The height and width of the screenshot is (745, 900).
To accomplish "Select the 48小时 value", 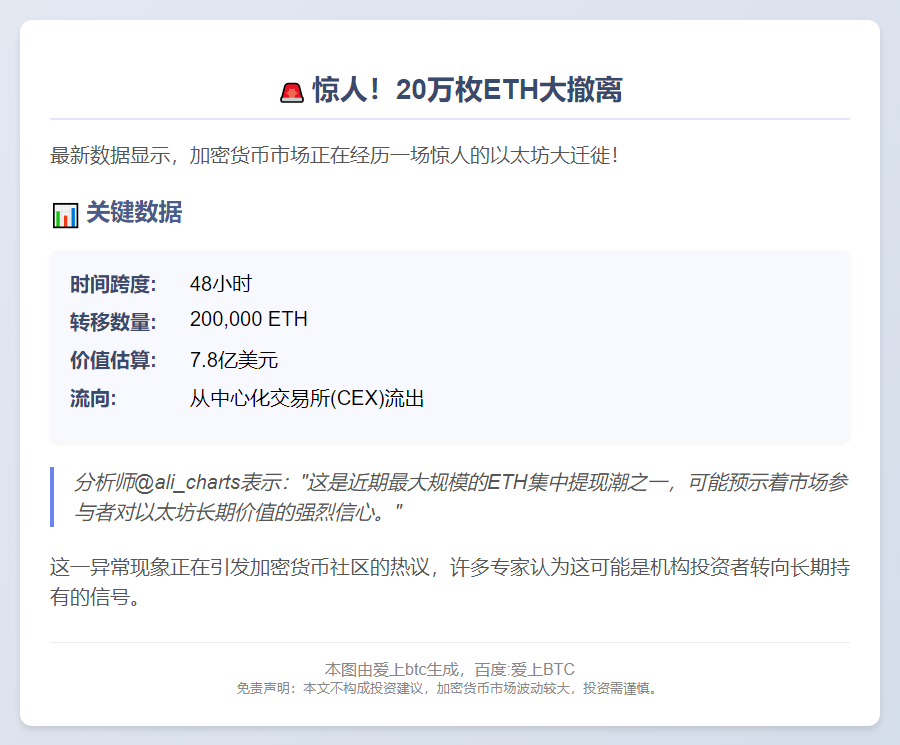I will pyautogui.click(x=220, y=284).
